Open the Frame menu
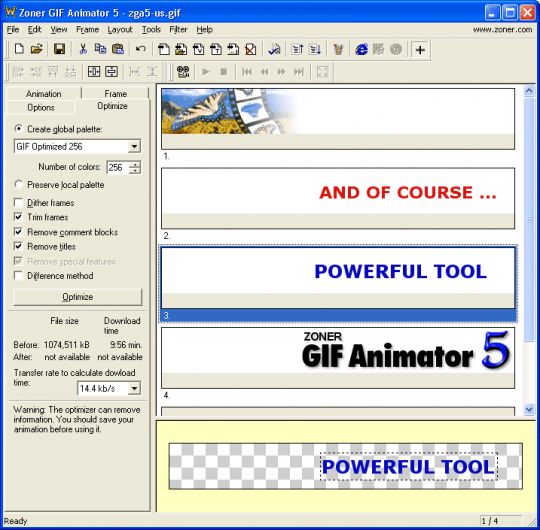The height and width of the screenshot is (530, 540). pos(87,30)
